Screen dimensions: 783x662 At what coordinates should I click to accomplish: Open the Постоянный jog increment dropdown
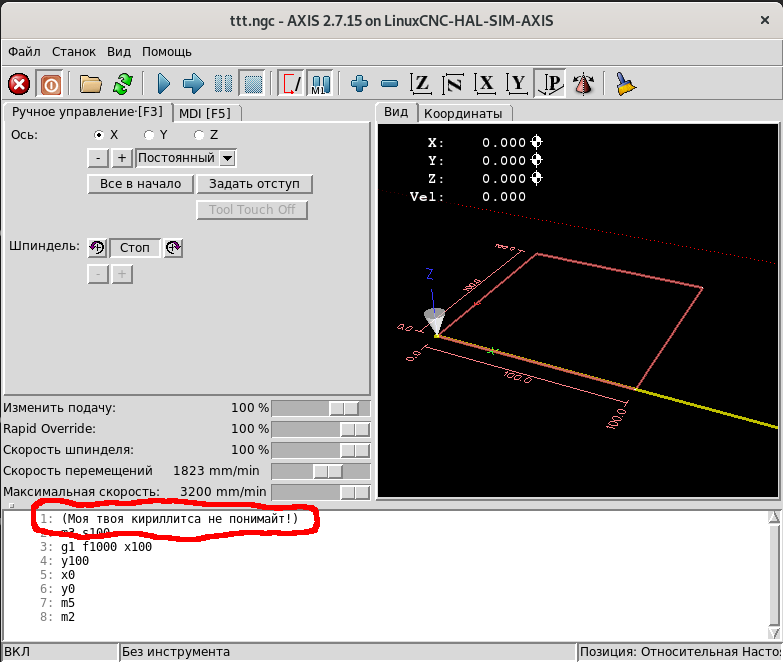coord(186,158)
